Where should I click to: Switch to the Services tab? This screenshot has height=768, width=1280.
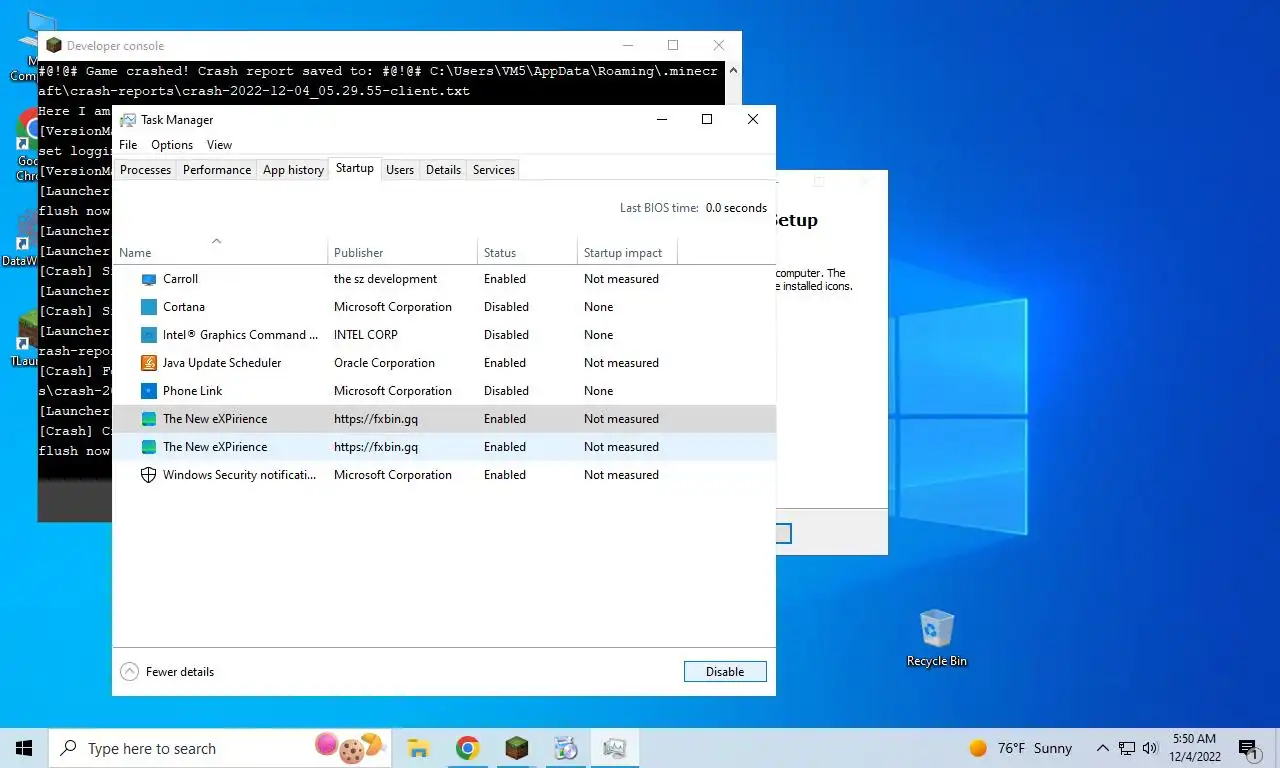point(494,170)
